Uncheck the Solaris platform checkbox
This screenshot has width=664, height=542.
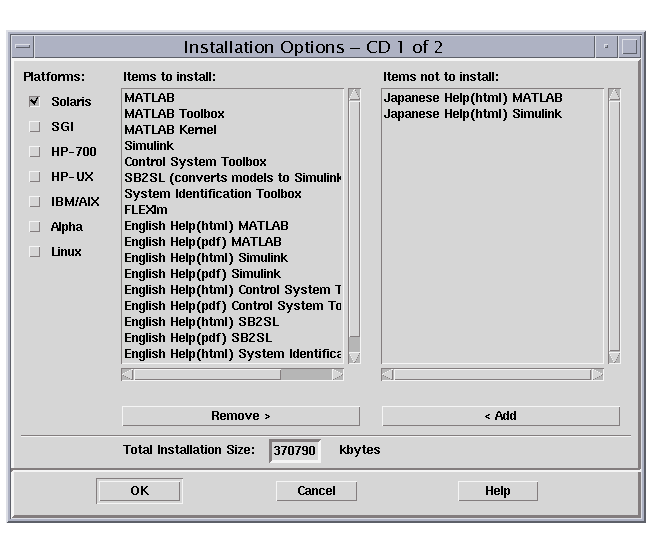34,102
